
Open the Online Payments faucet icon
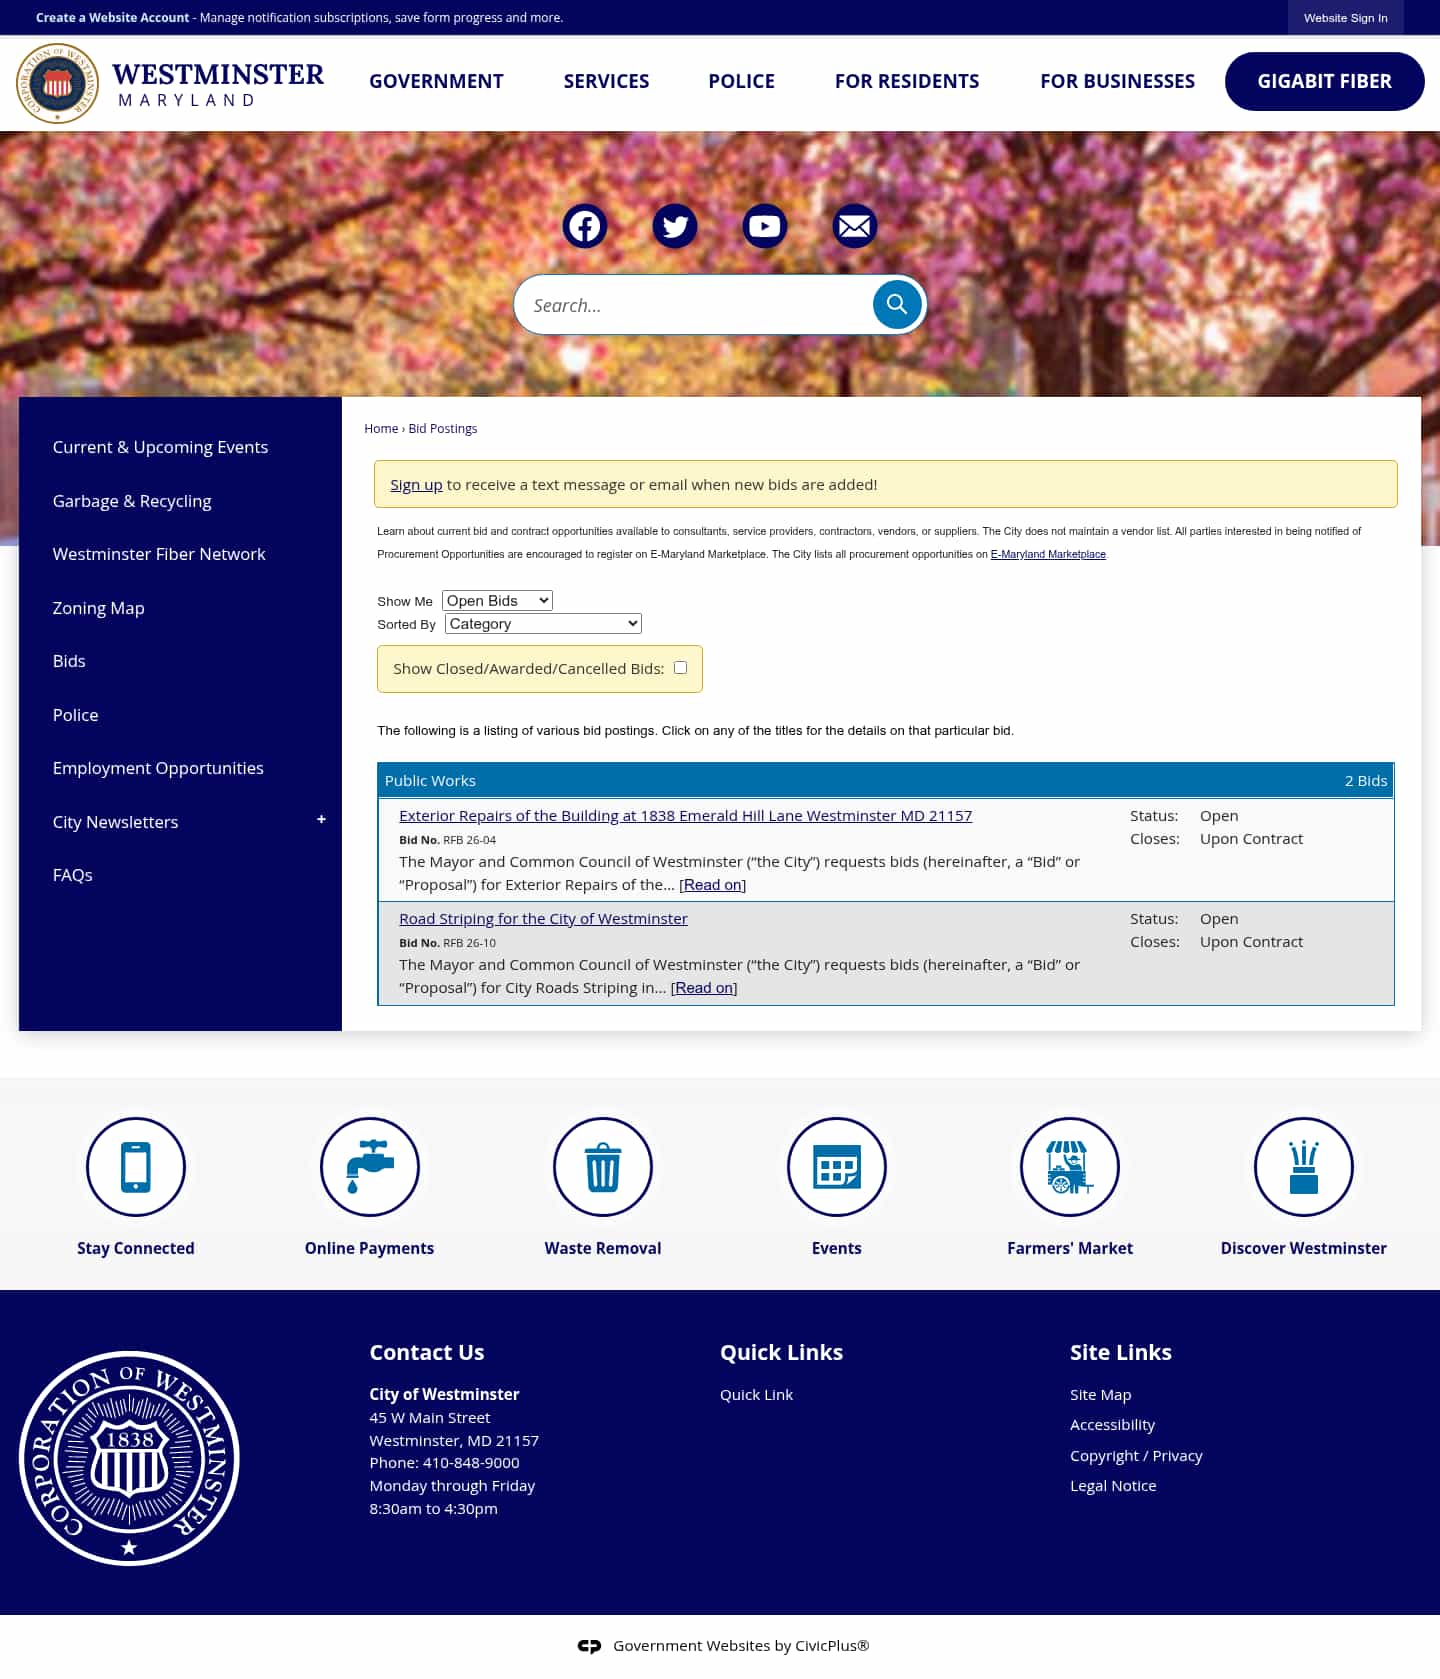pos(370,1167)
